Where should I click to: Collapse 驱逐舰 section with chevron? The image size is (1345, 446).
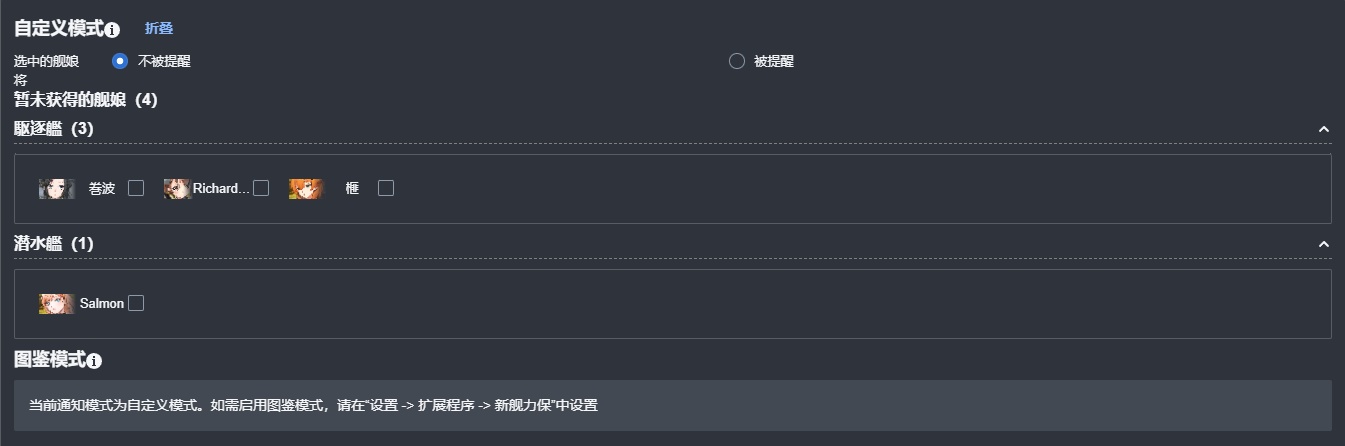pos(1324,129)
